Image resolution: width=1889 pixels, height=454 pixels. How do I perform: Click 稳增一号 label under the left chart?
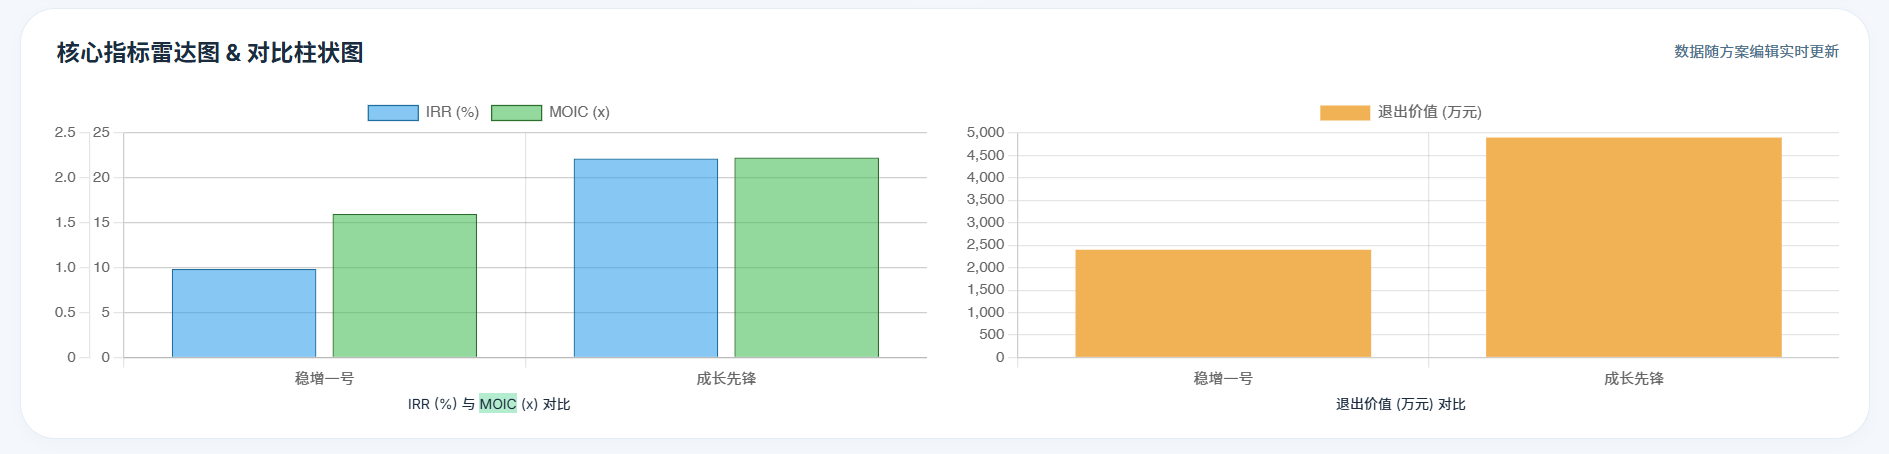324,379
